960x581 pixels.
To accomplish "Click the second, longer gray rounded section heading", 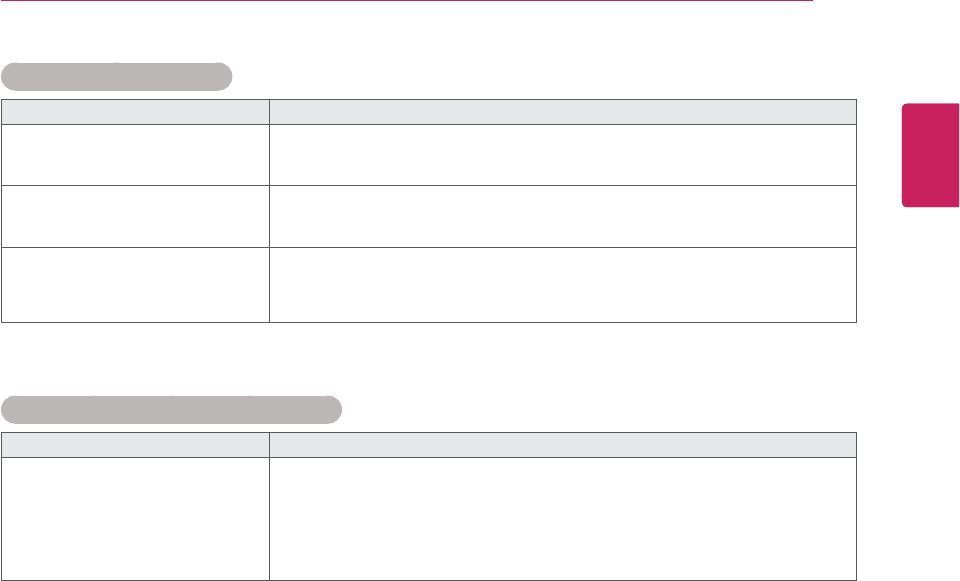I will coord(172,410).
